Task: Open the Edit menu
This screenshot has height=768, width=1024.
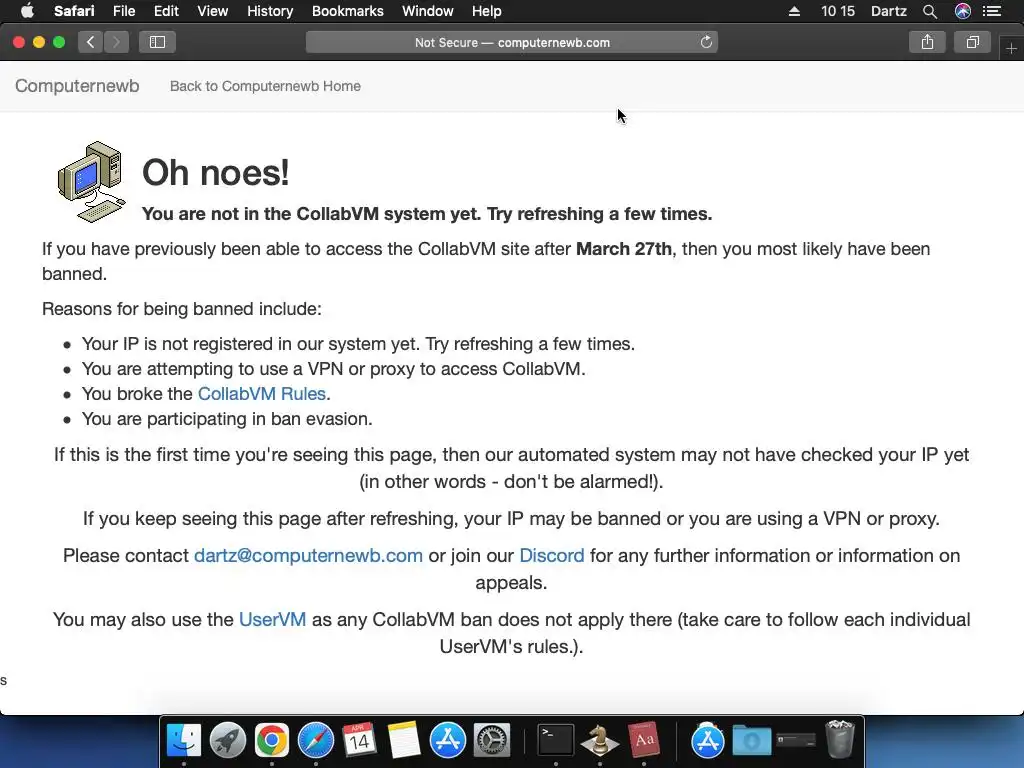Action: (x=166, y=11)
